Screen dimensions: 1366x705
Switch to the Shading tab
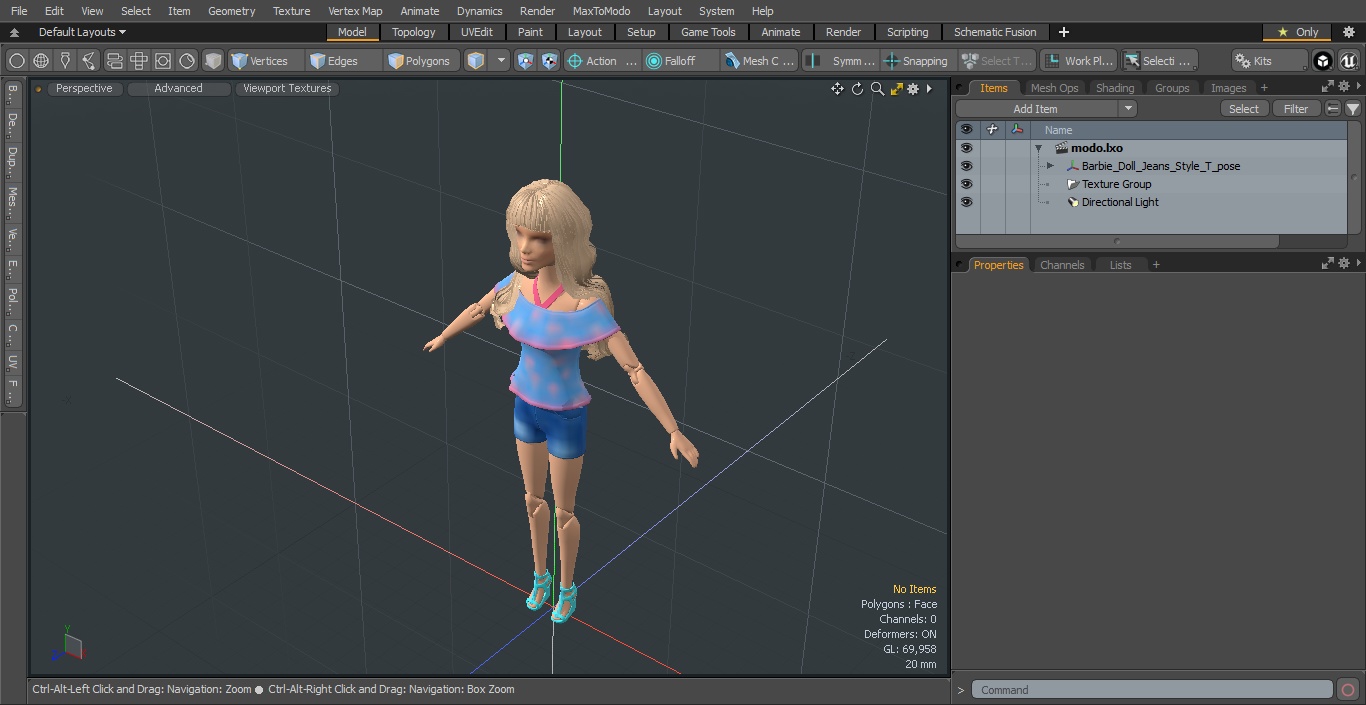point(1115,88)
